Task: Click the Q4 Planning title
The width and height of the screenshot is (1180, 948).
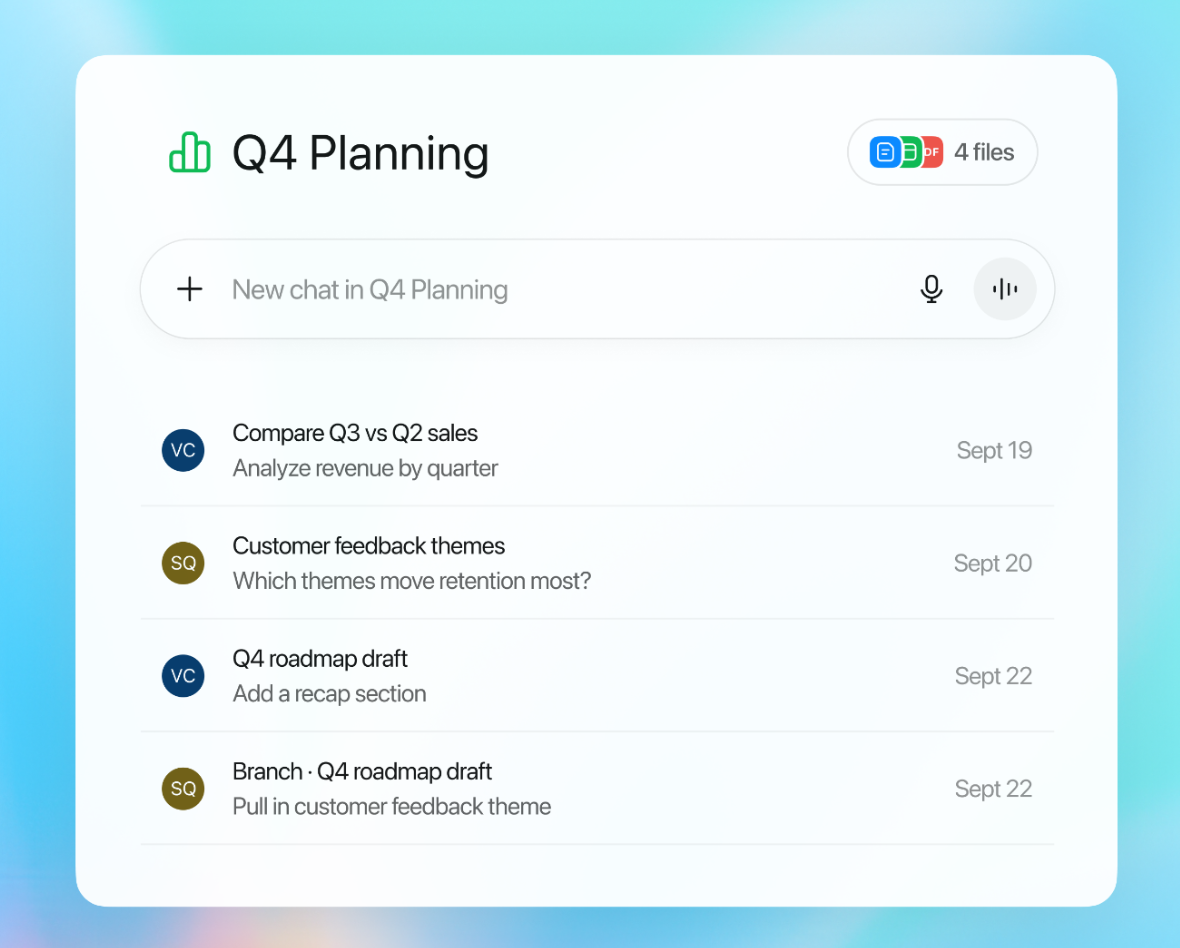Action: point(360,154)
